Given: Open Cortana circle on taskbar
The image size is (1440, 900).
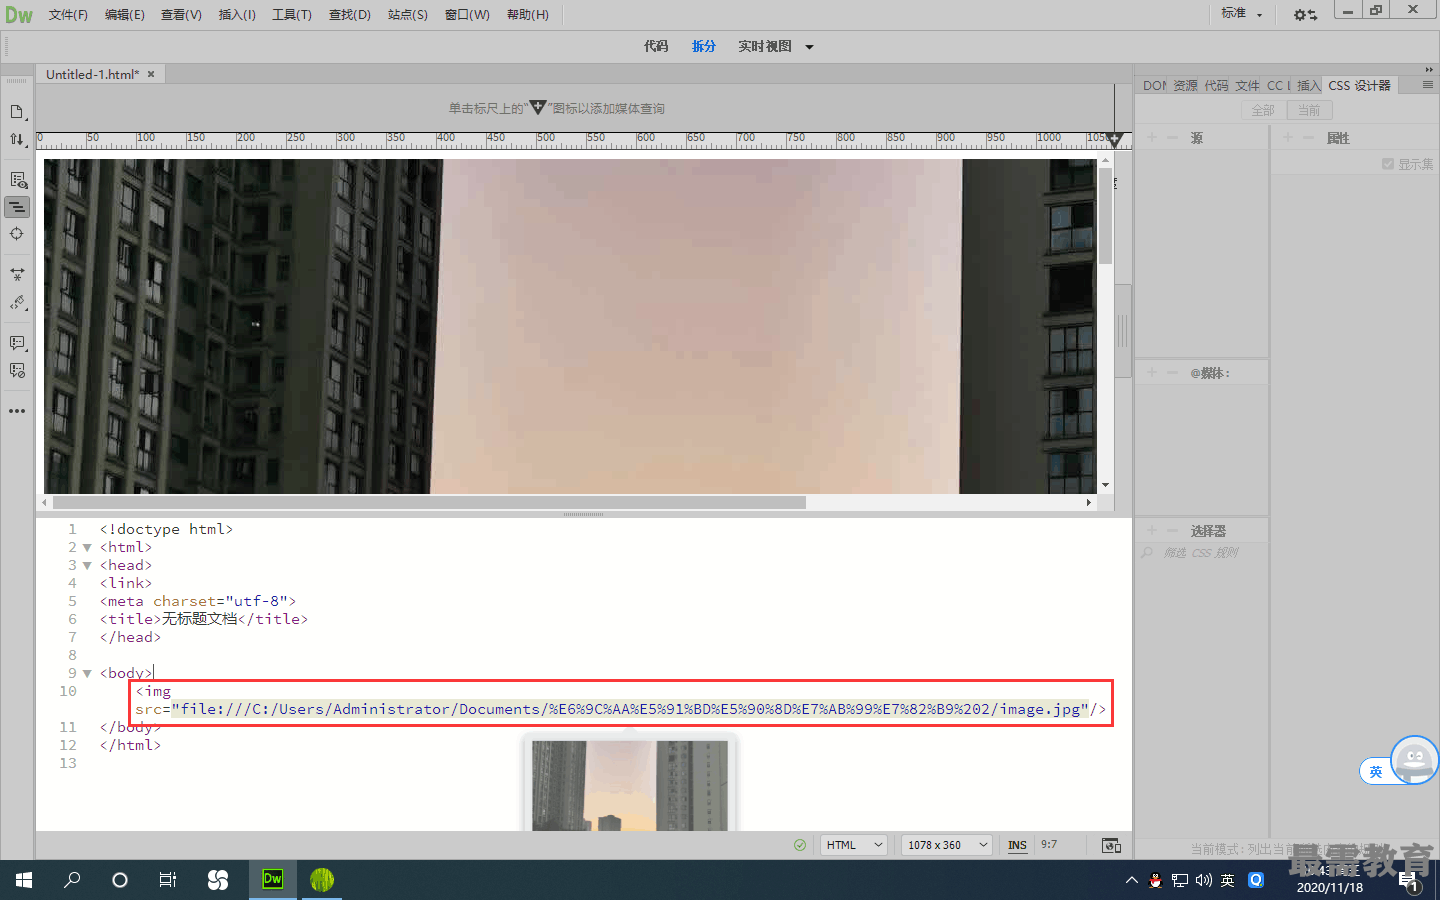Looking at the screenshot, I should (120, 880).
